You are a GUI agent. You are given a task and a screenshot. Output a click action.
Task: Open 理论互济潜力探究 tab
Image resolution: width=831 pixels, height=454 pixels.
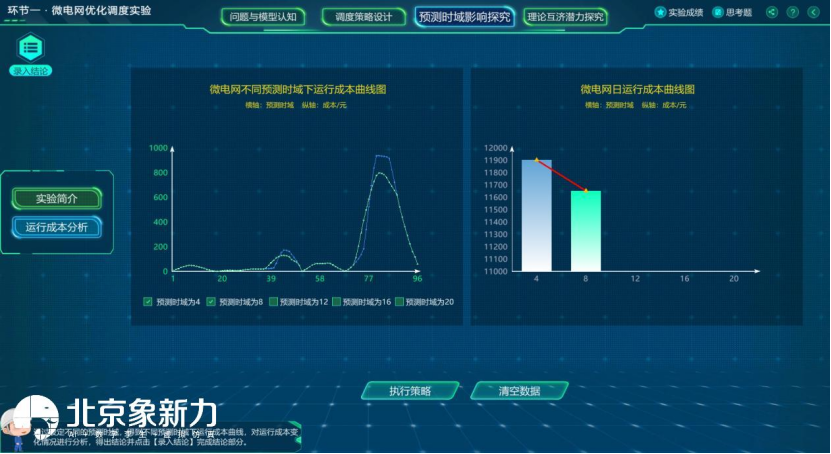[x=566, y=16]
